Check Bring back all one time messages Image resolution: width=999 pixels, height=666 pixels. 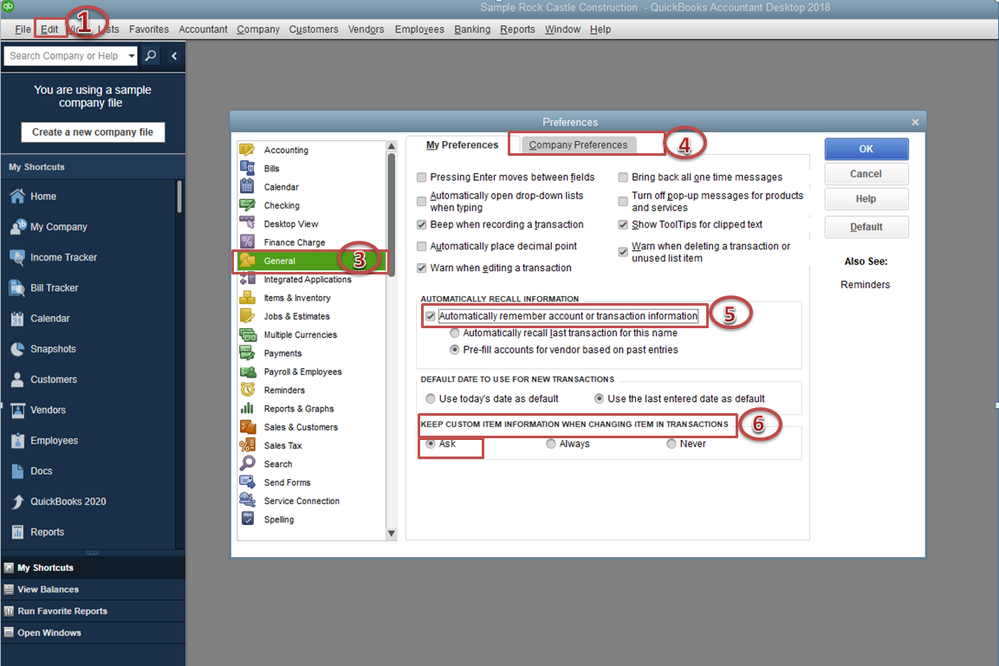[623, 177]
